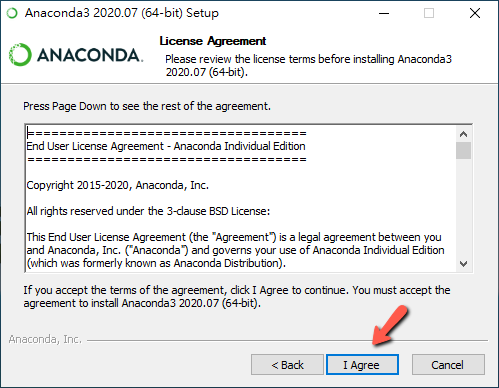Close the setup window
The height and width of the screenshot is (388, 499).
[475, 13]
